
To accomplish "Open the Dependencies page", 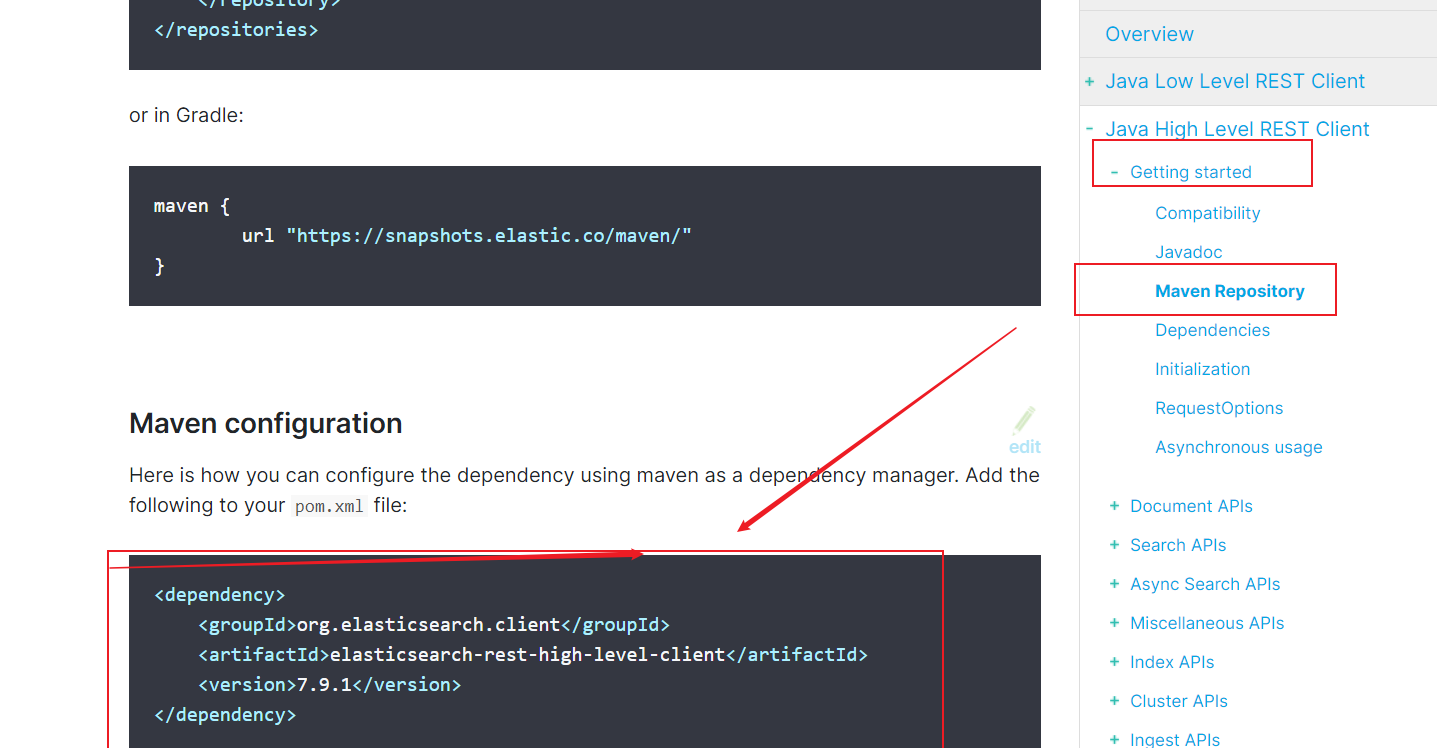I will [1212, 330].
